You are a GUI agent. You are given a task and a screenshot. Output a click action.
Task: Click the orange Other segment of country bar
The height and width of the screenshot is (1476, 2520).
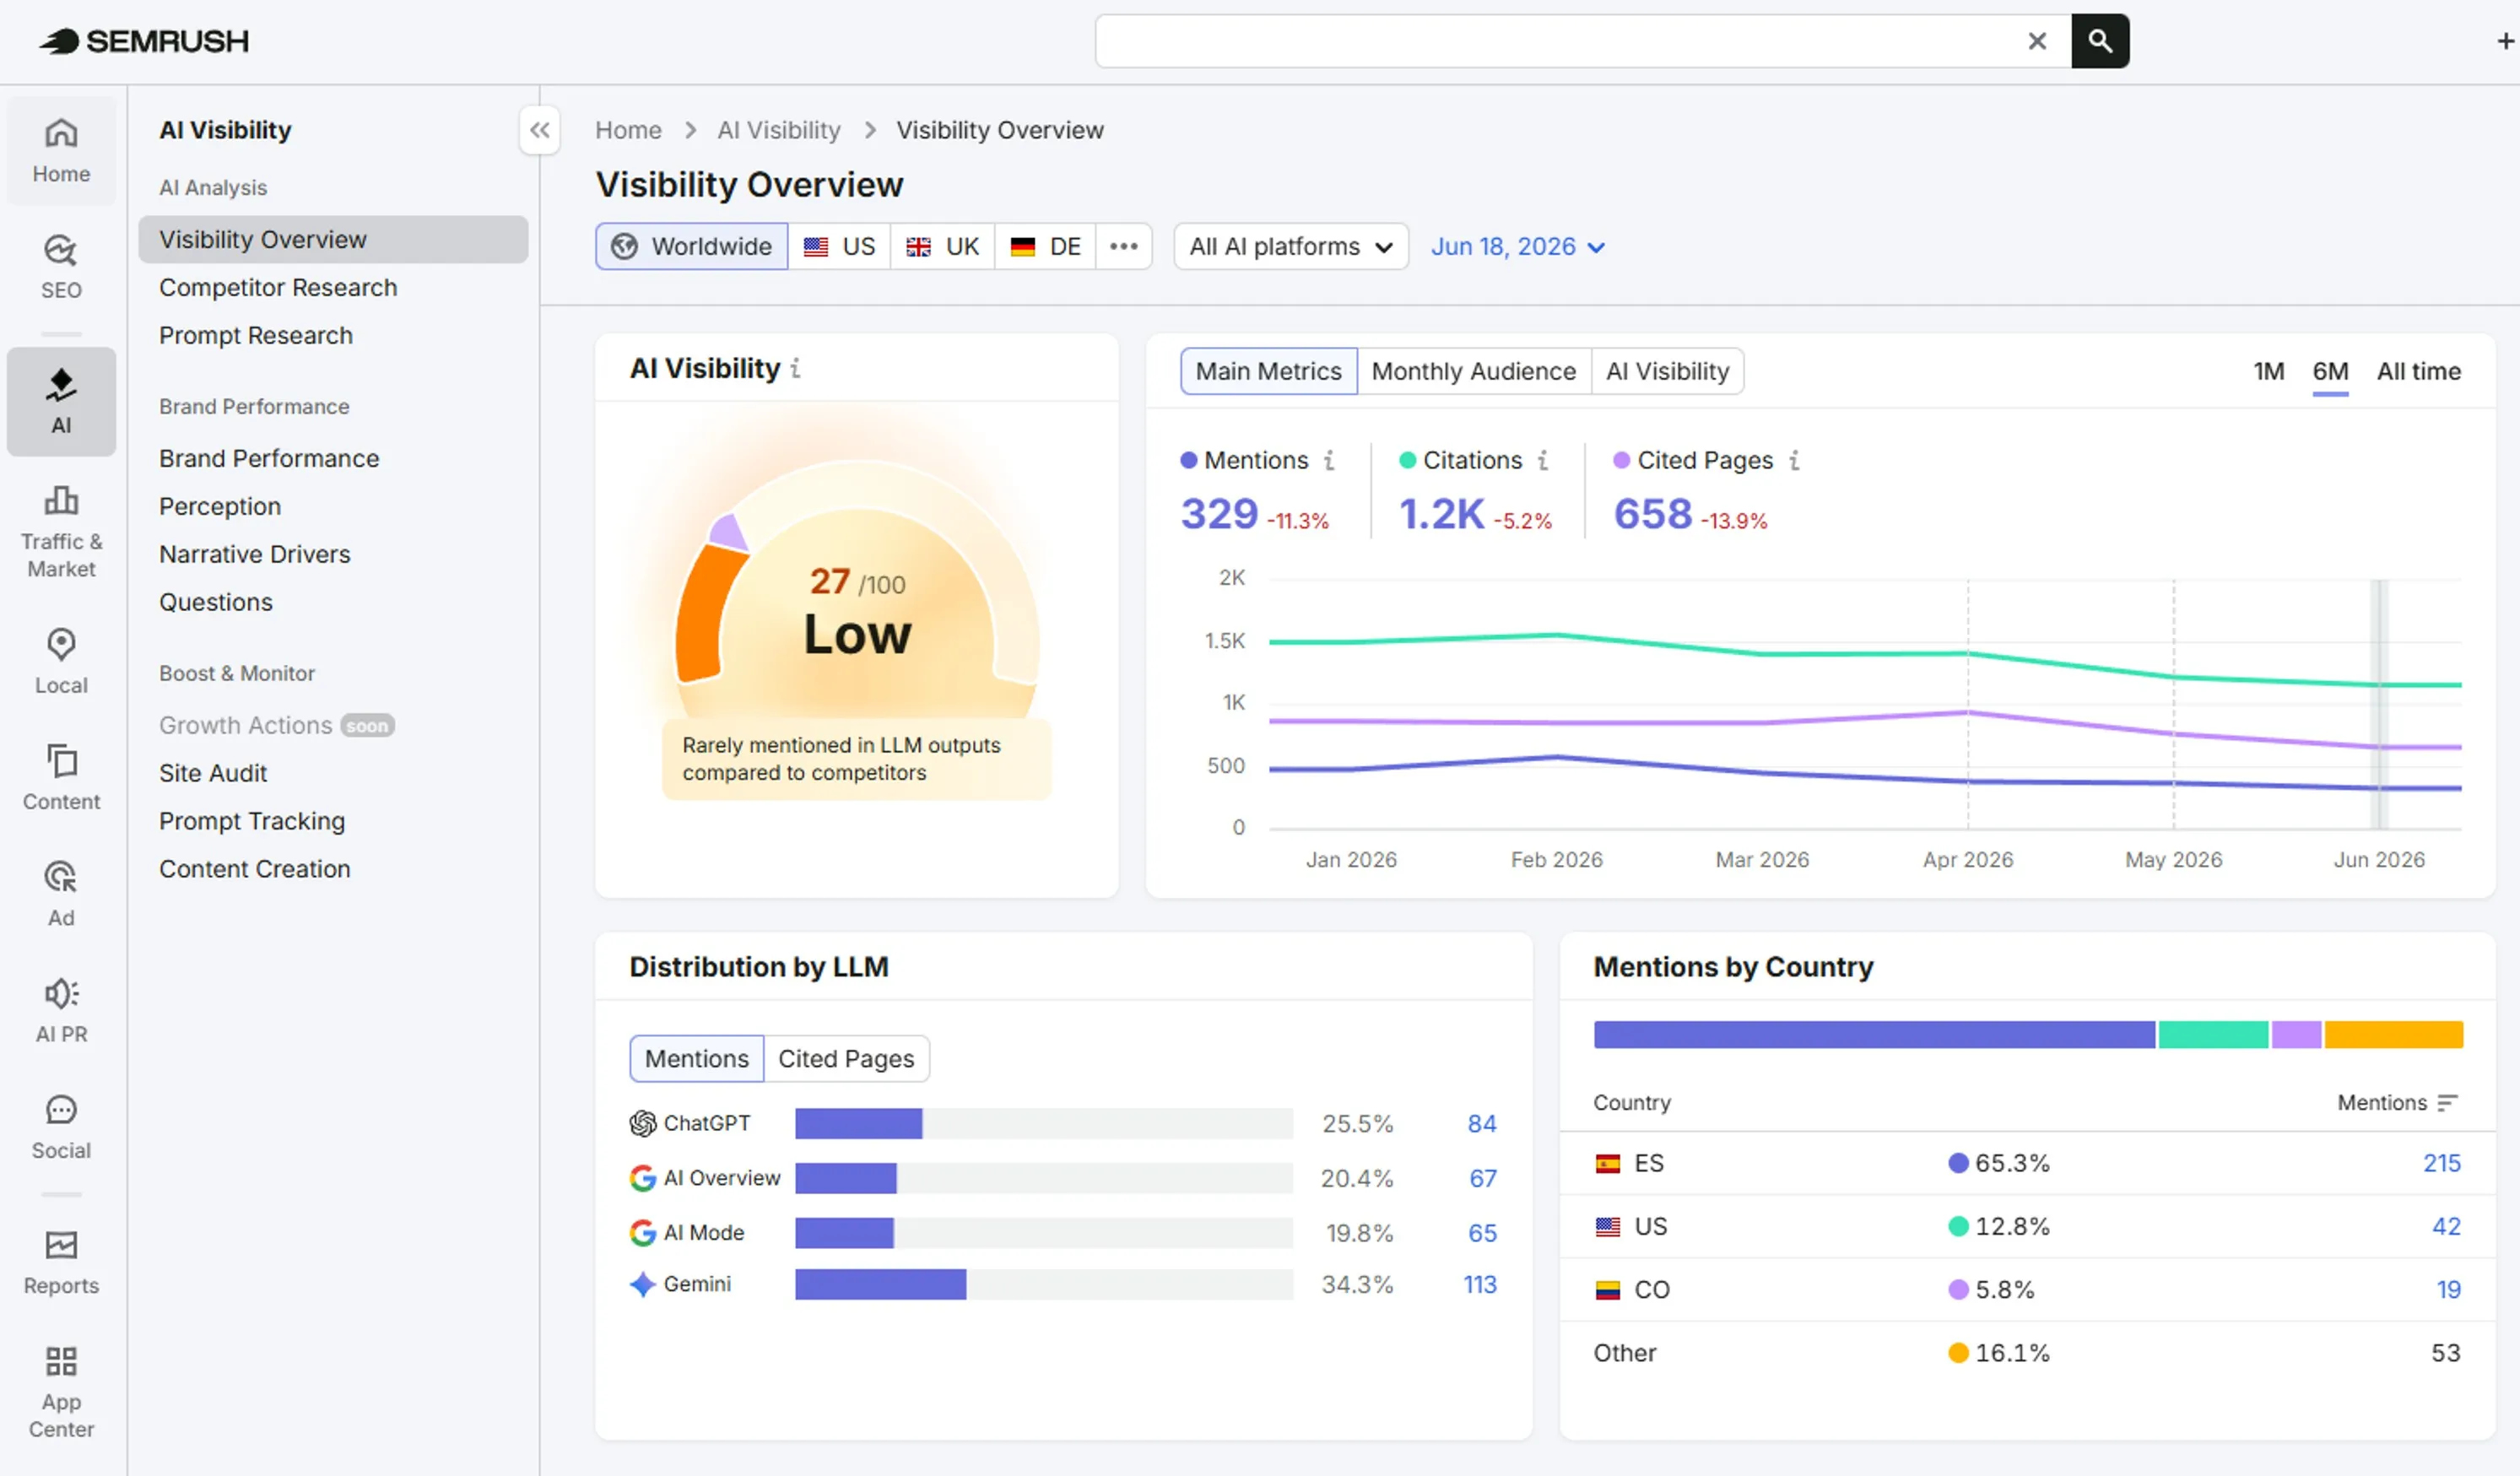pos(2394,1034)
